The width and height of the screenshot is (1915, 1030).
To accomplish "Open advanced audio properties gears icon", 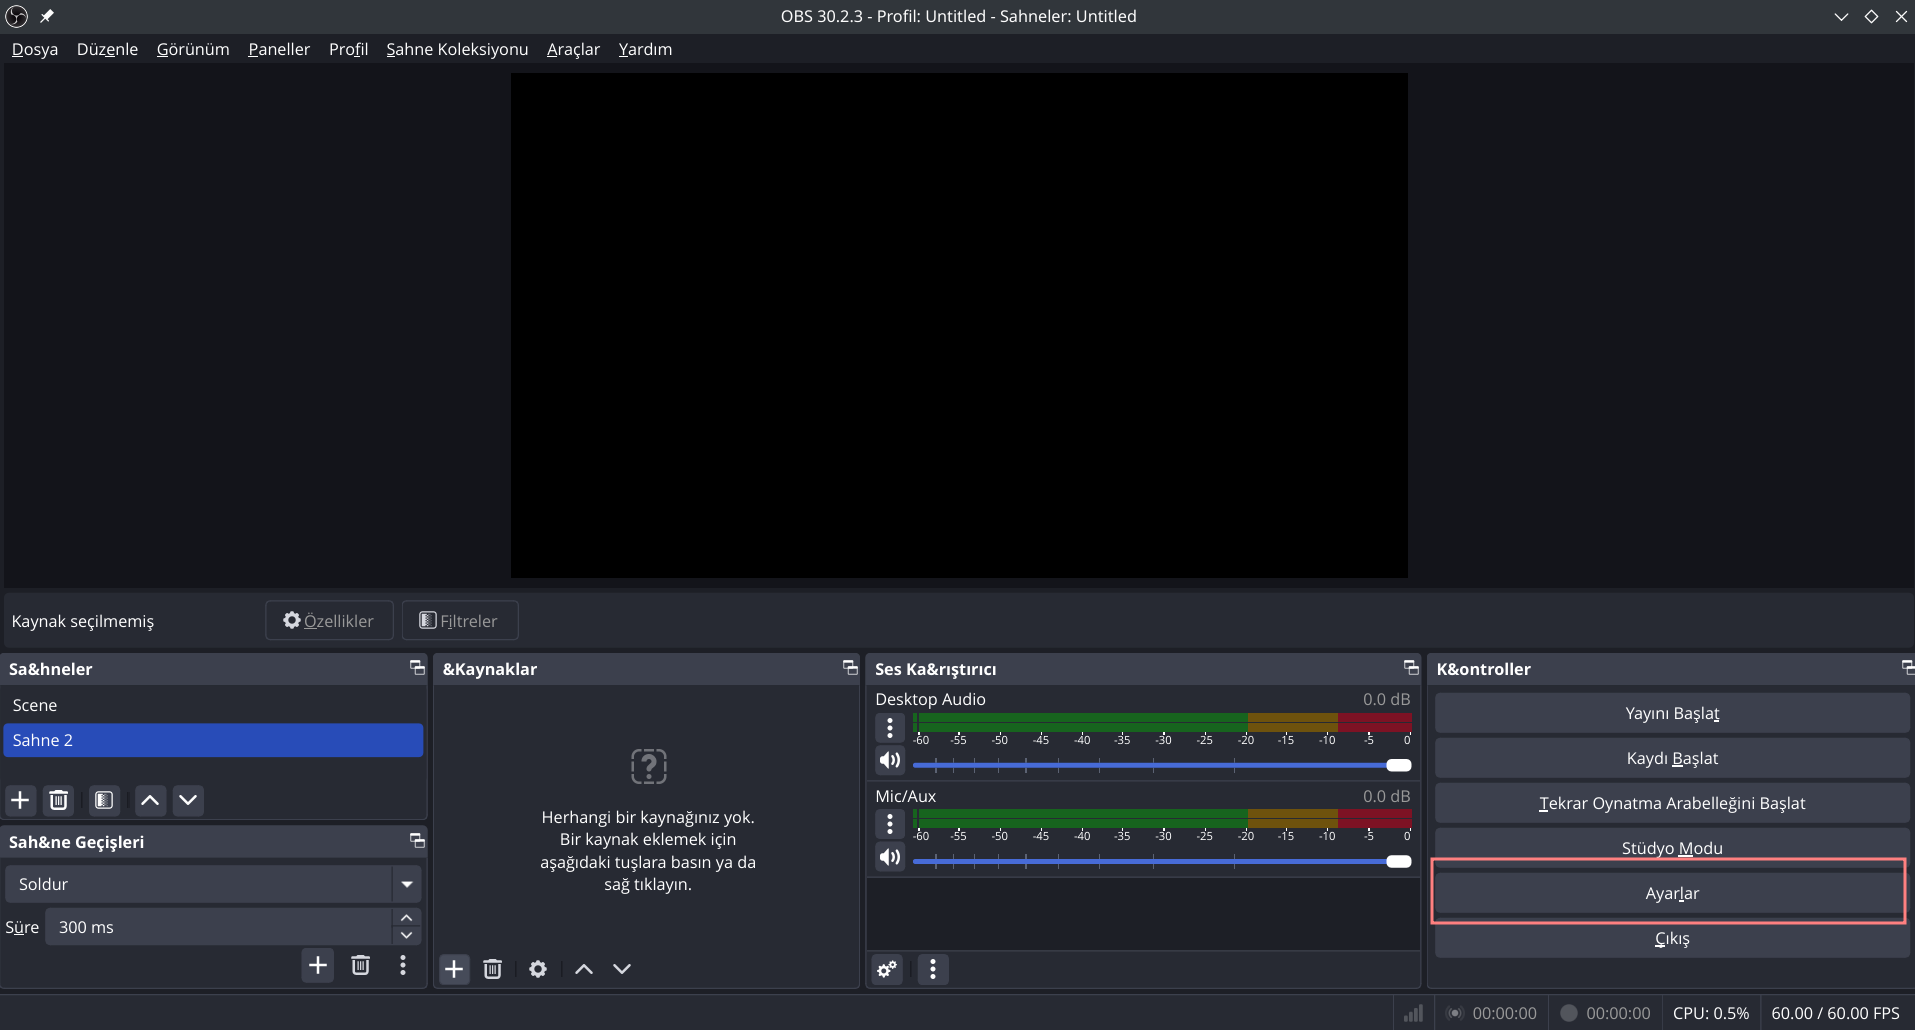I will tap(887, 969).
